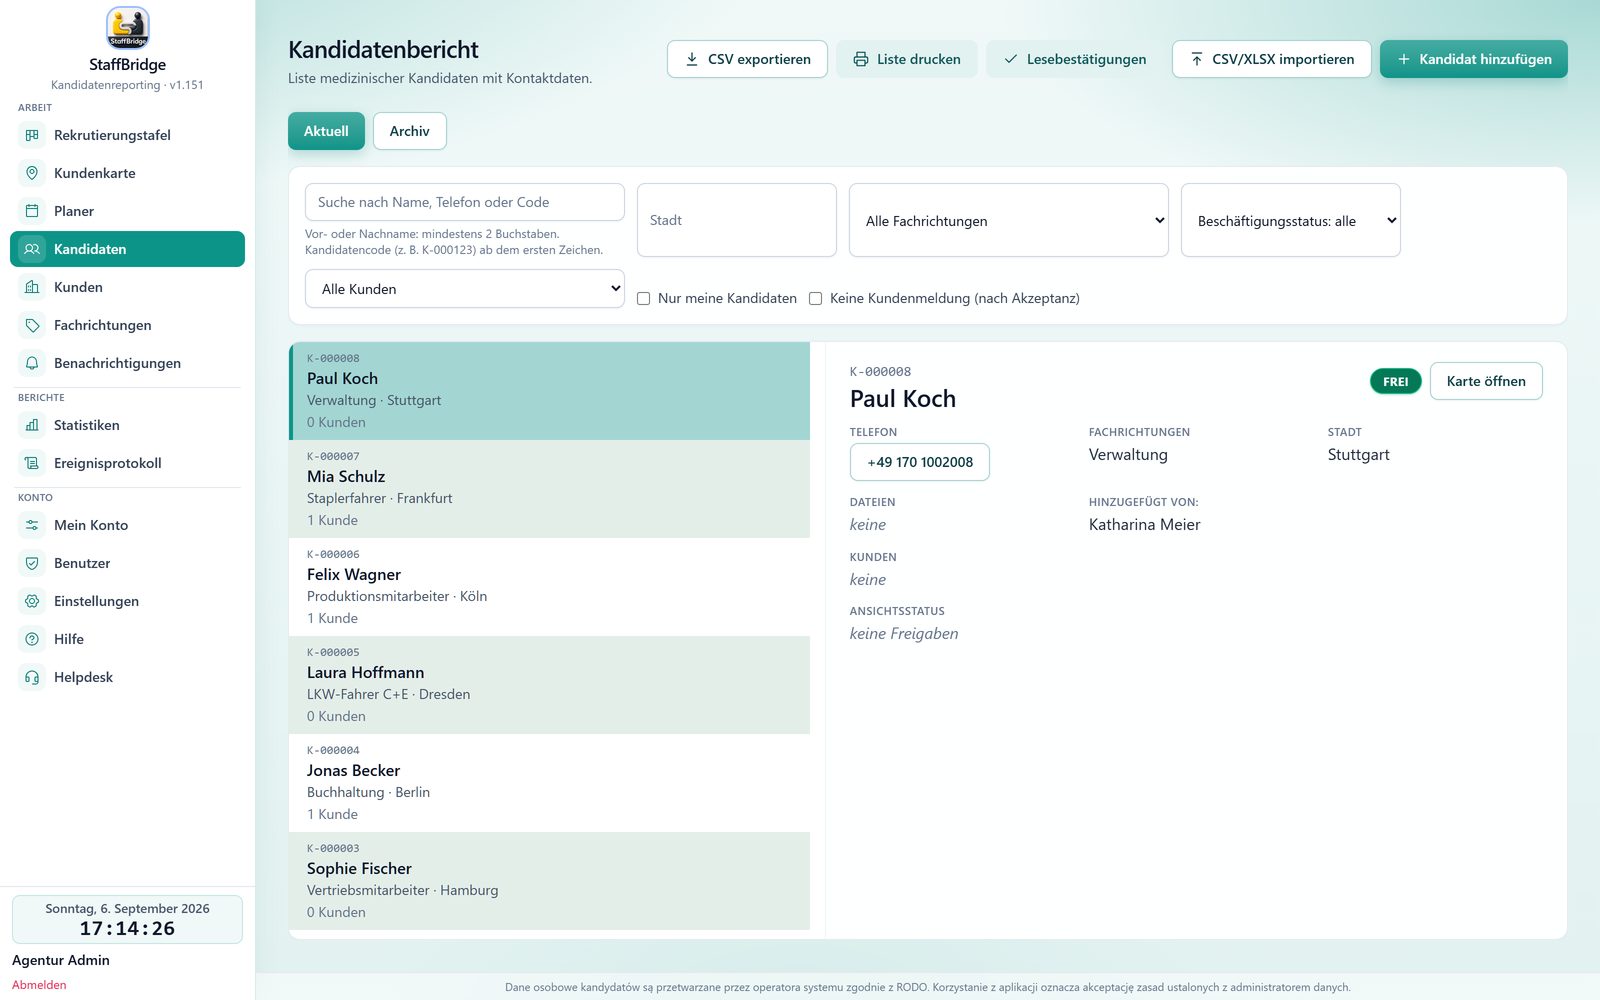1600x1000 pixels.
Task: Click the Kundenkarte map pin icon
Action: coord(32,173)
